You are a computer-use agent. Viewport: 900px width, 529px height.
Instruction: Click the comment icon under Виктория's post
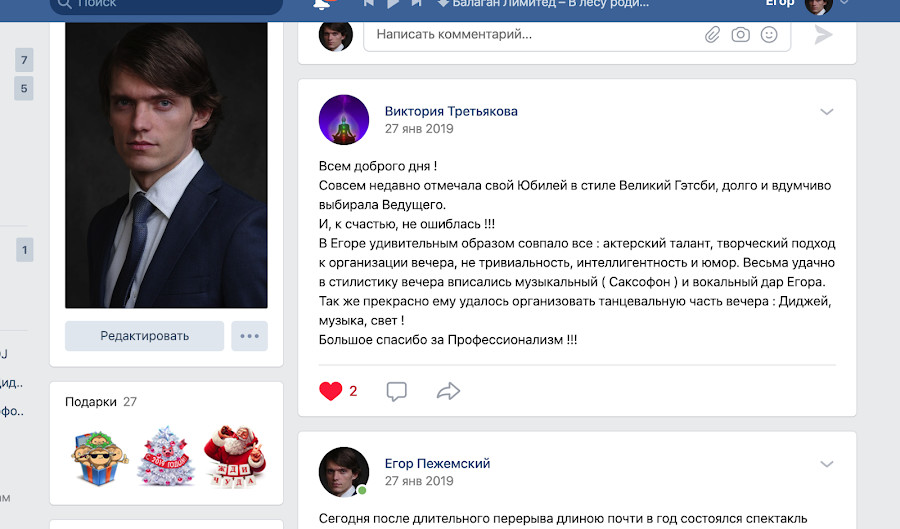[x=397, y=391]
